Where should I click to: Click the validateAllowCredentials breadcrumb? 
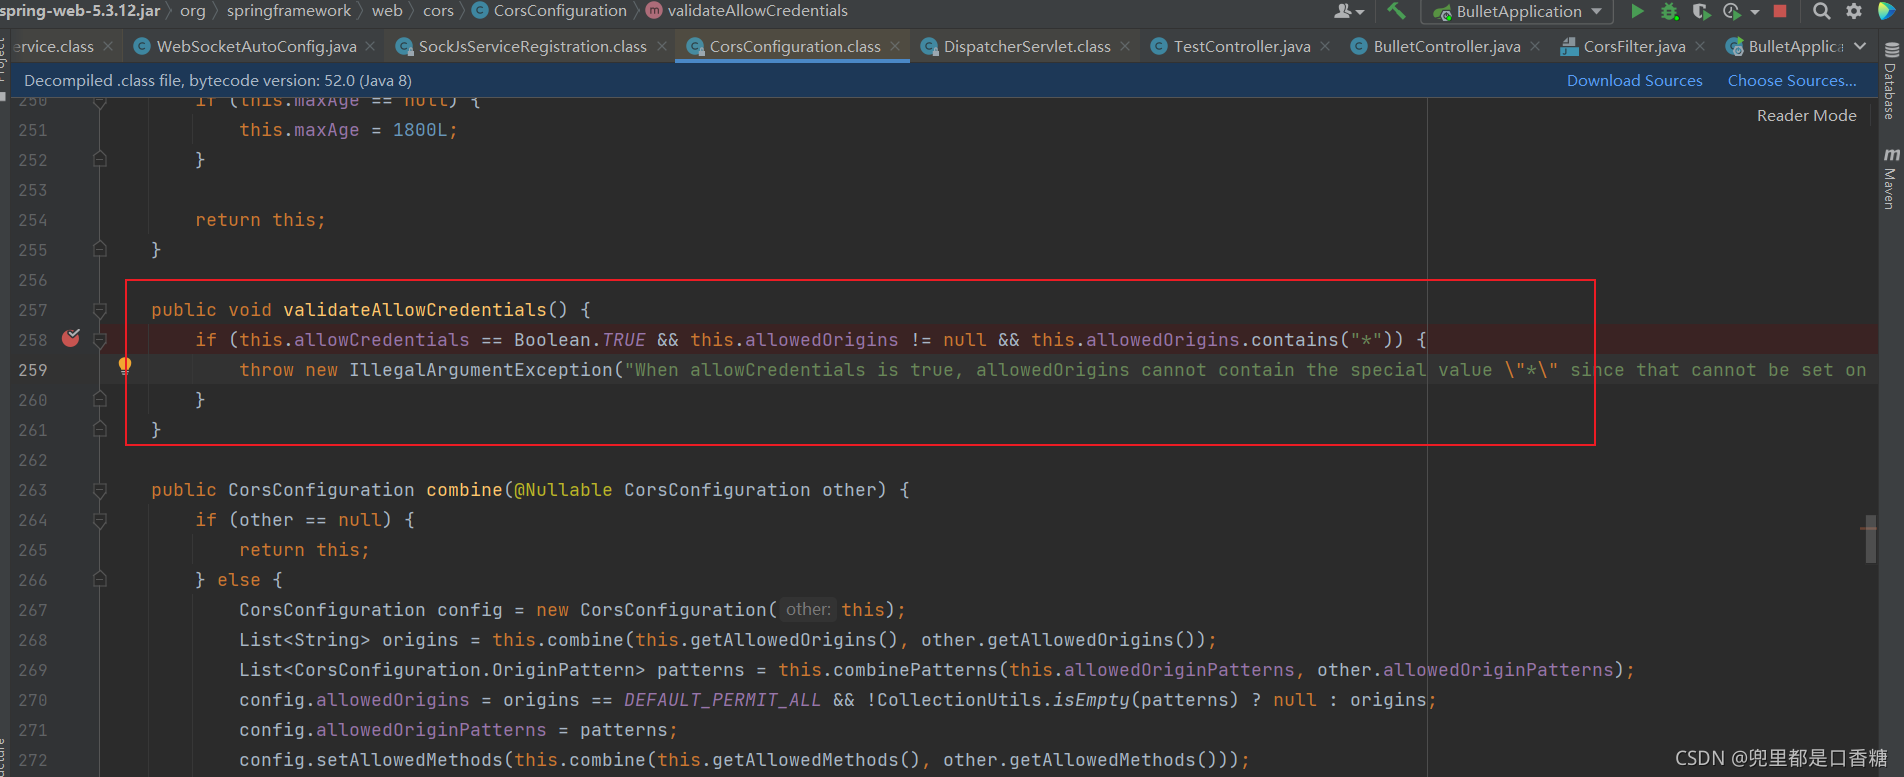coord(747,10)
